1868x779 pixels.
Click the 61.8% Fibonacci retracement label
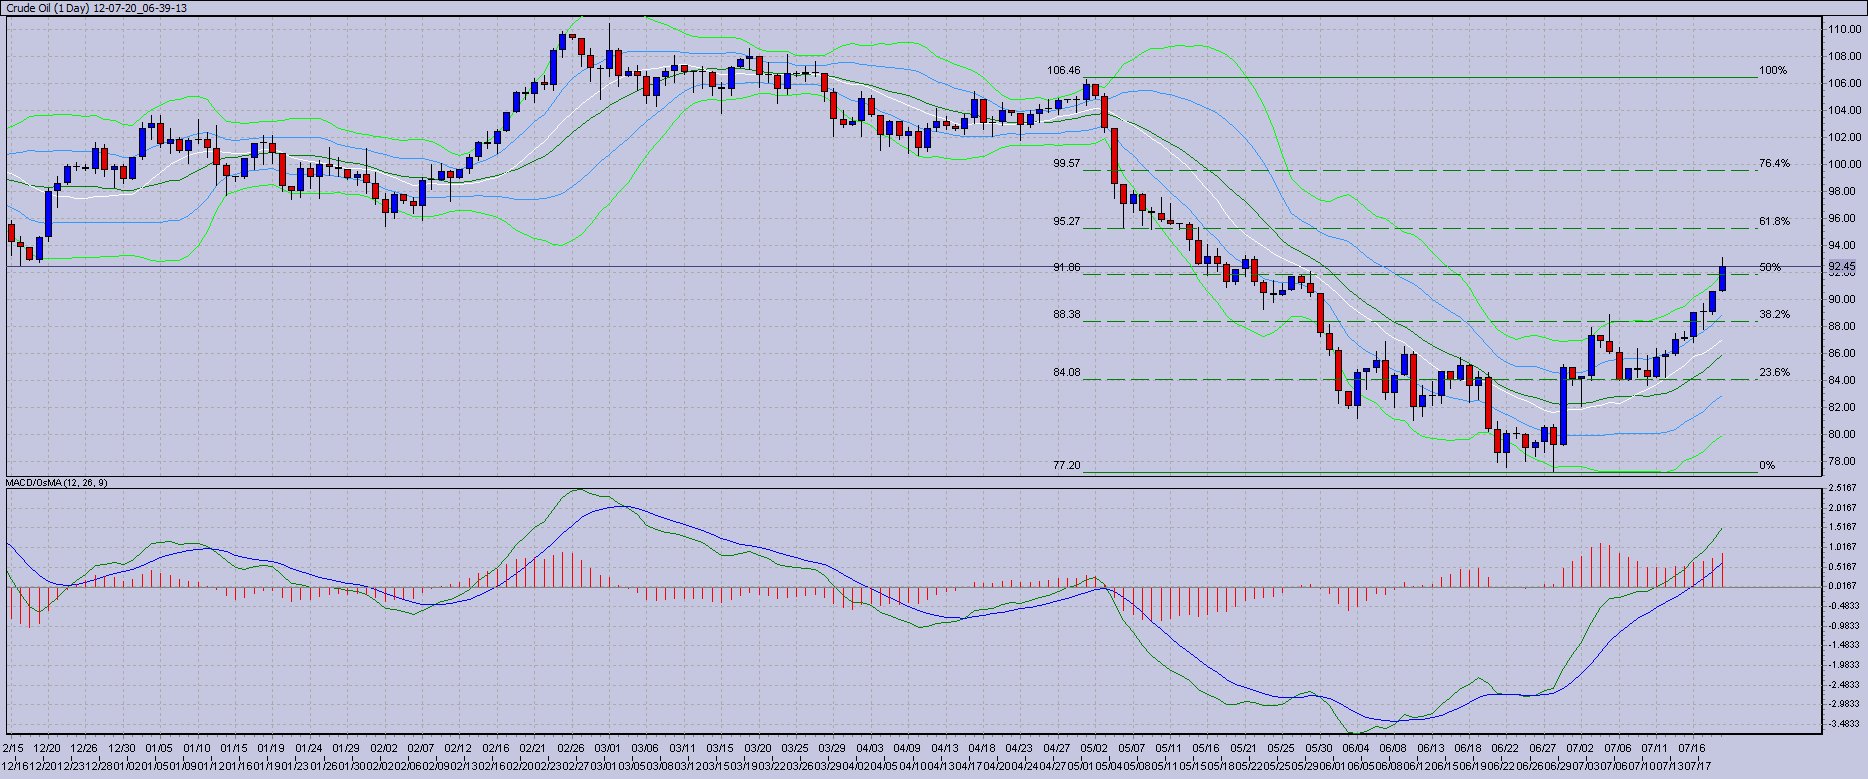[1773, 222]
